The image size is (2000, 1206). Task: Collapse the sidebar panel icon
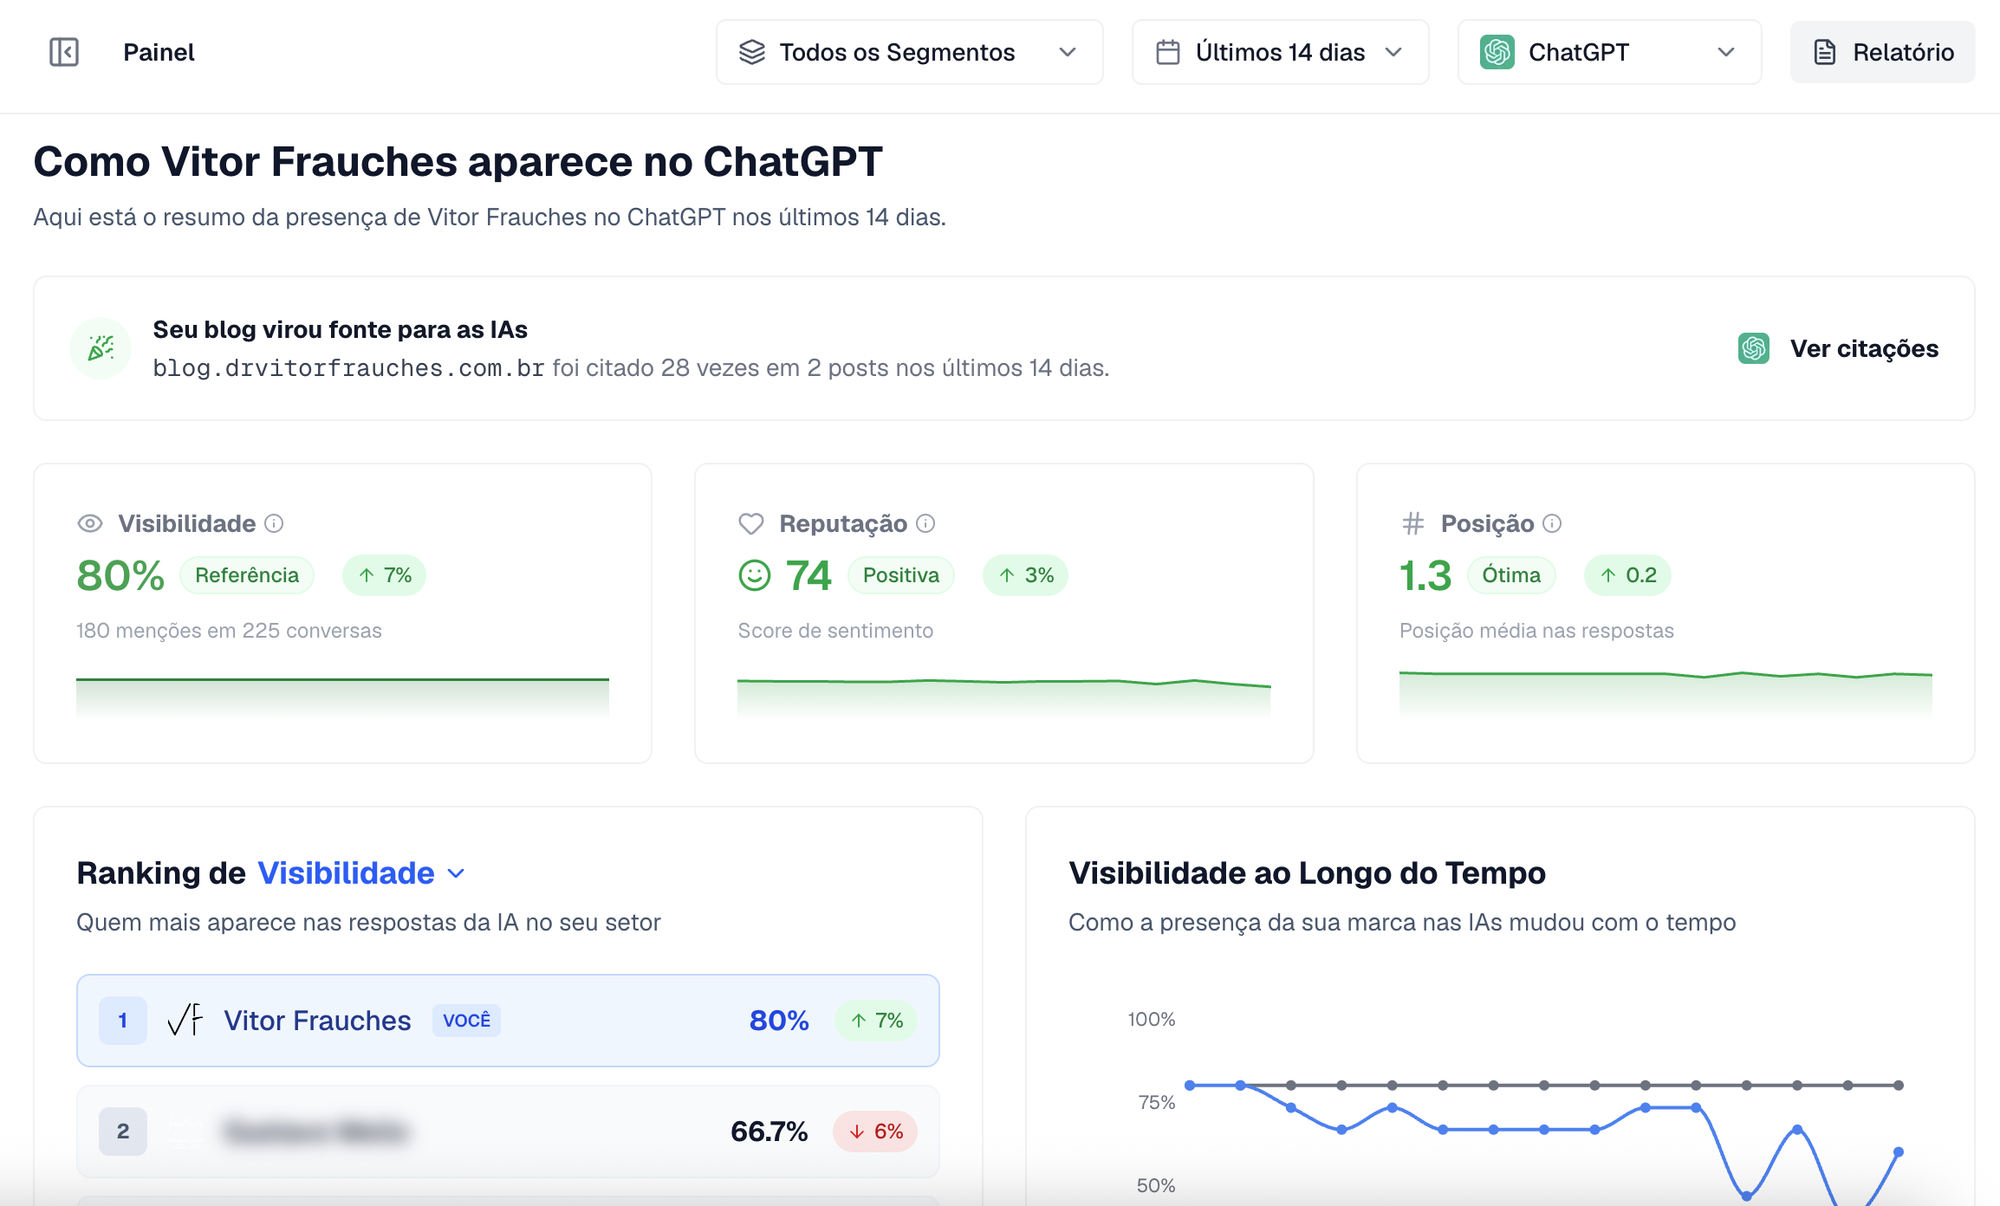point(64,52)
